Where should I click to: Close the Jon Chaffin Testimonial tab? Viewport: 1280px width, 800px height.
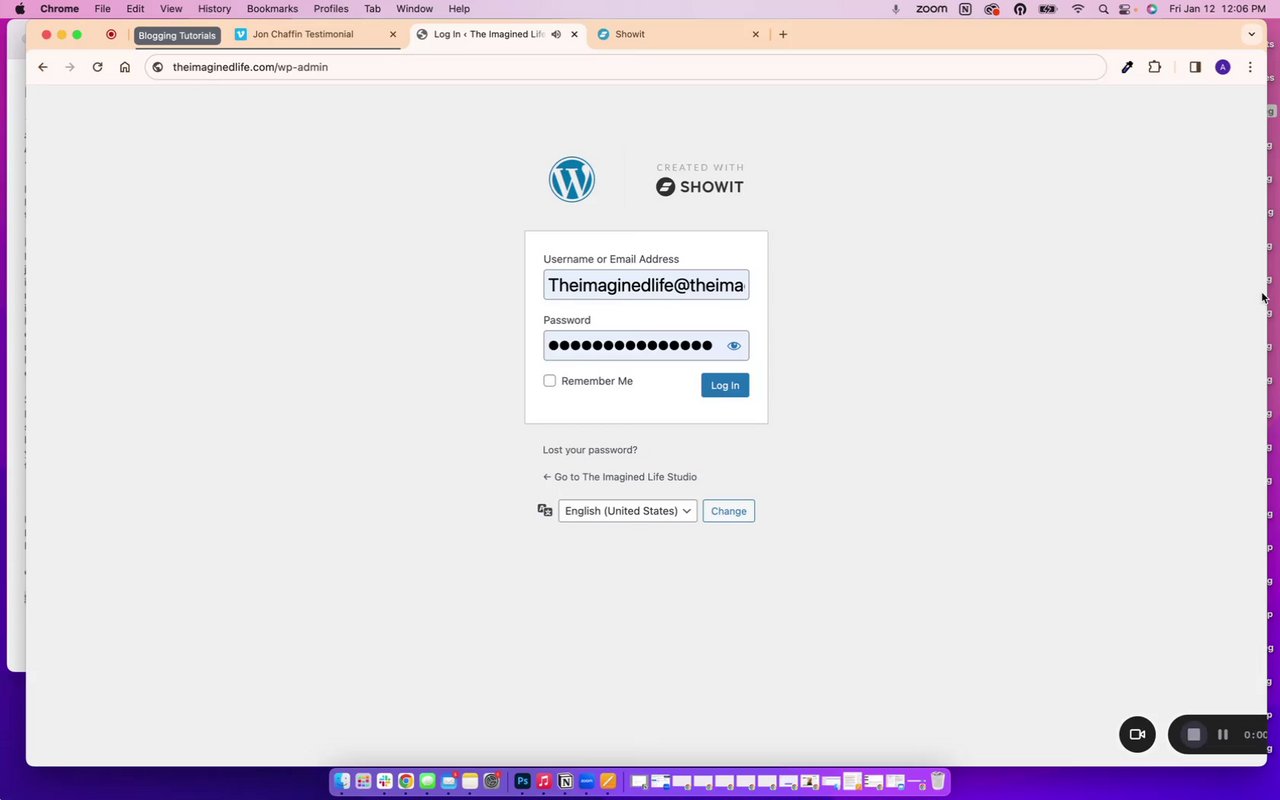coord(393,34)
